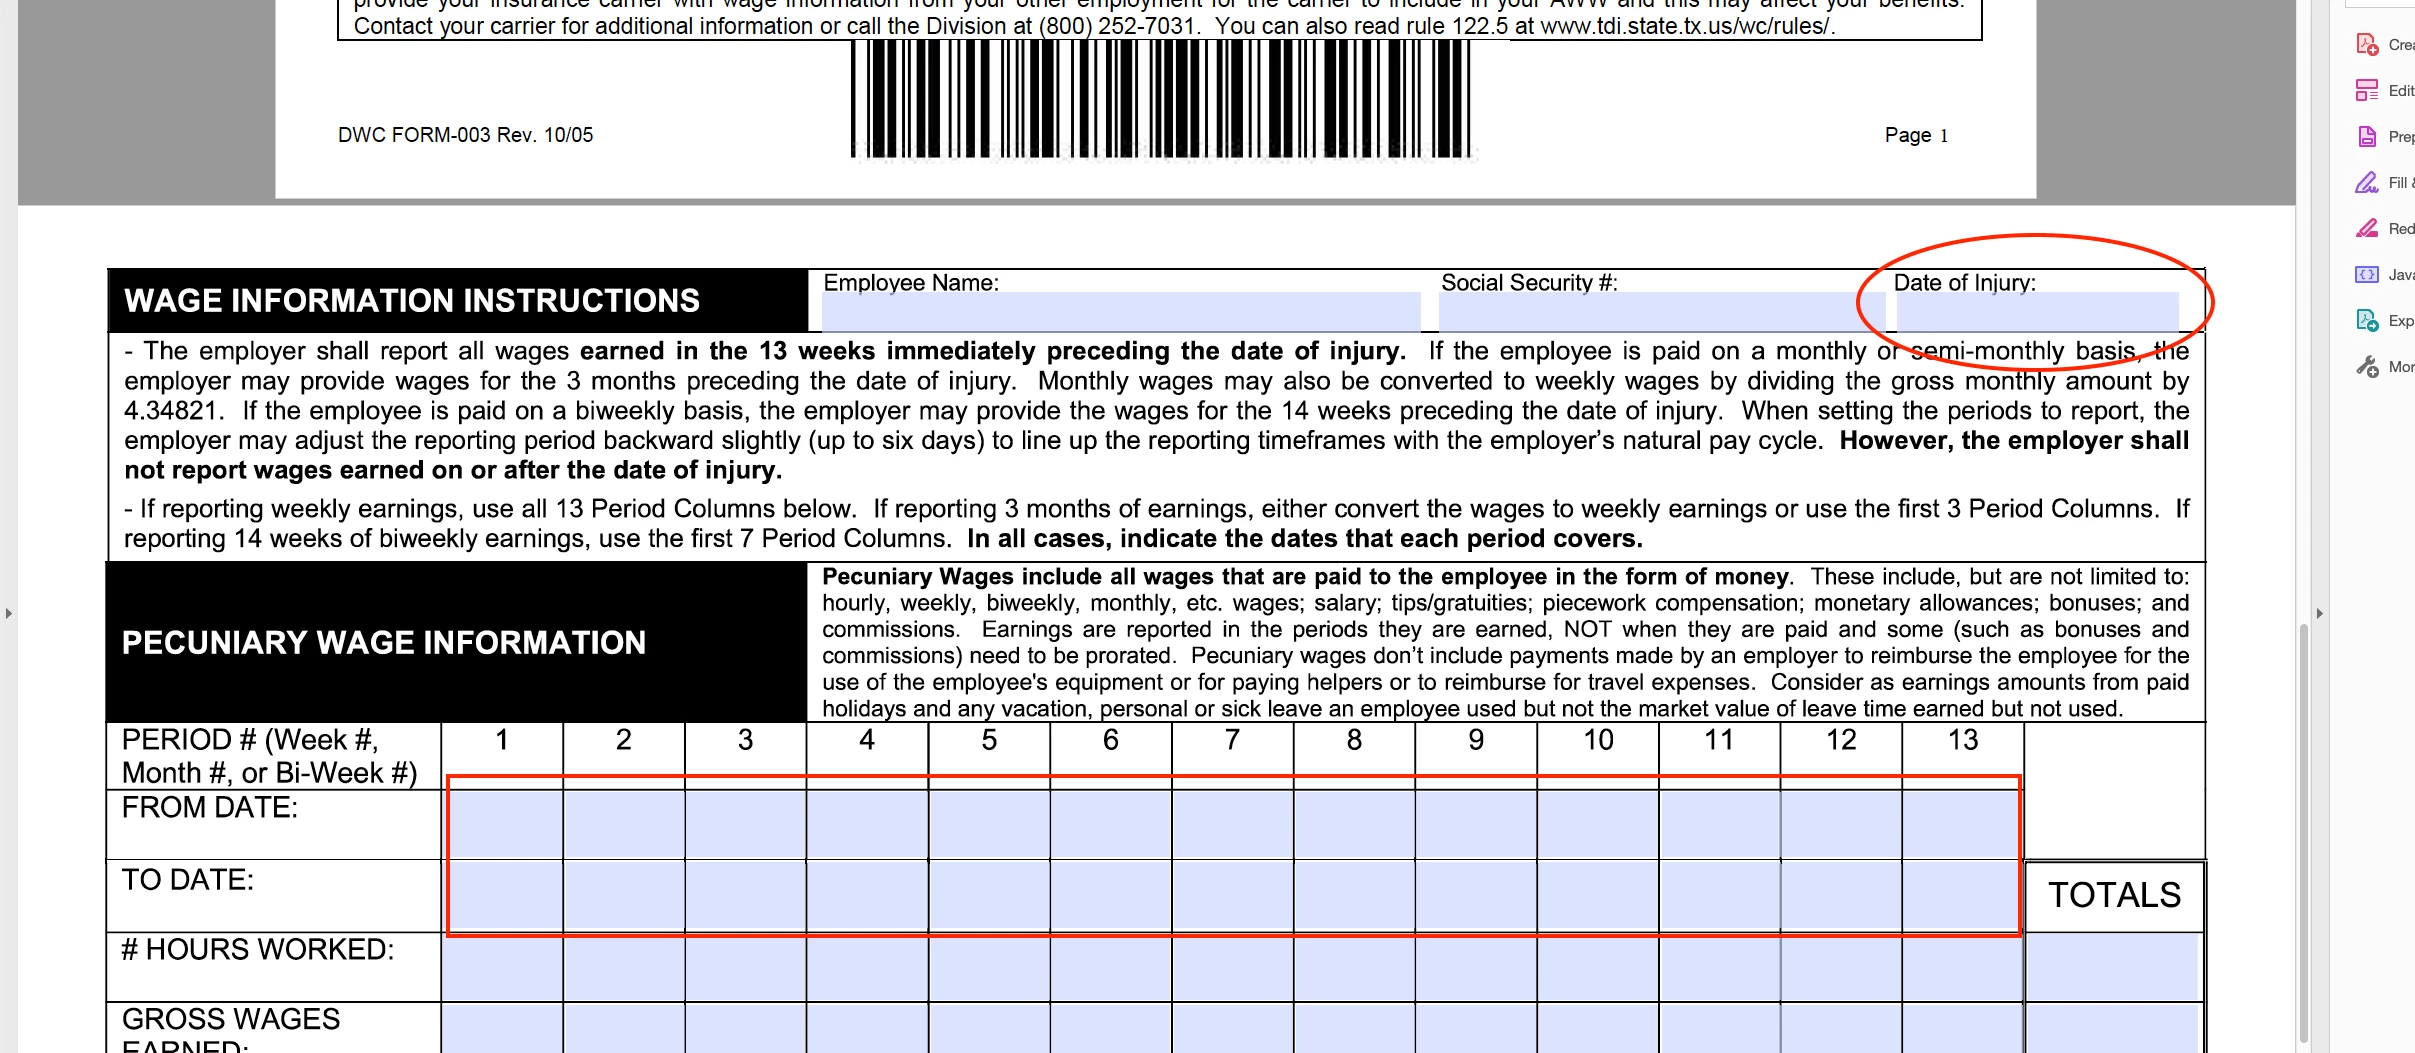The width and height of the screenshot is (2415, 1053).
Task: Click the FROM DATE field for period 6
Action: pos(1111,824)
